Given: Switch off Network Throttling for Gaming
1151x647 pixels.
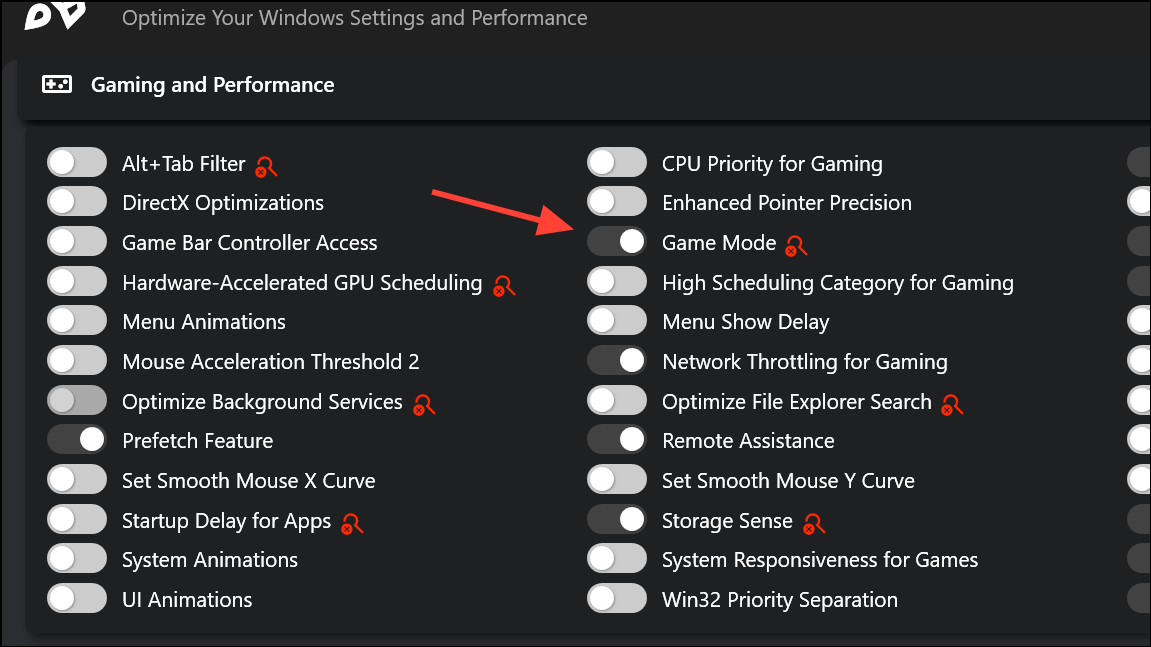Looking at the screenshot, I should pyautogui.click(x=617, y=361).
